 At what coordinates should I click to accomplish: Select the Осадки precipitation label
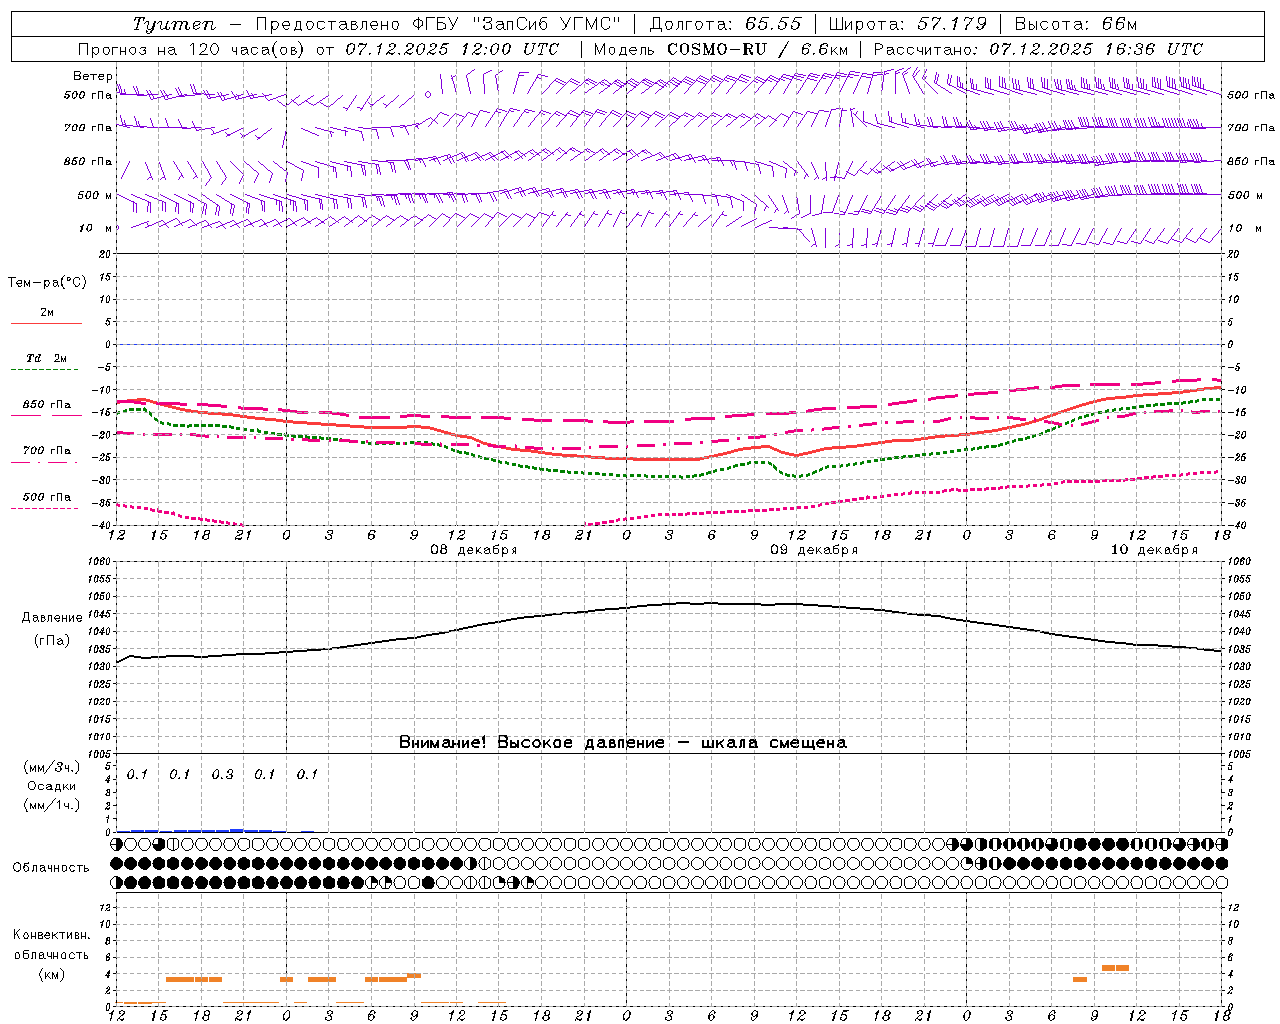pyautogui.click(x=51, y=786)
